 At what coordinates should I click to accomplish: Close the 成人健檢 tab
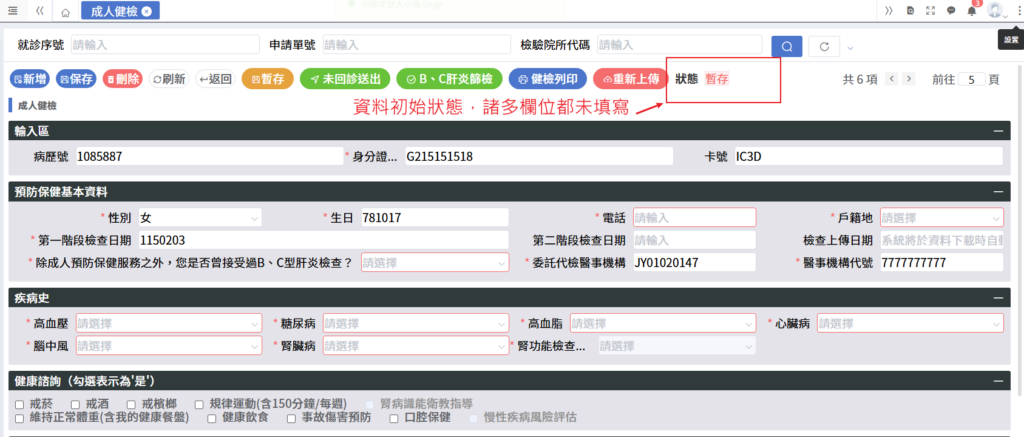click(x=146, y=11)
